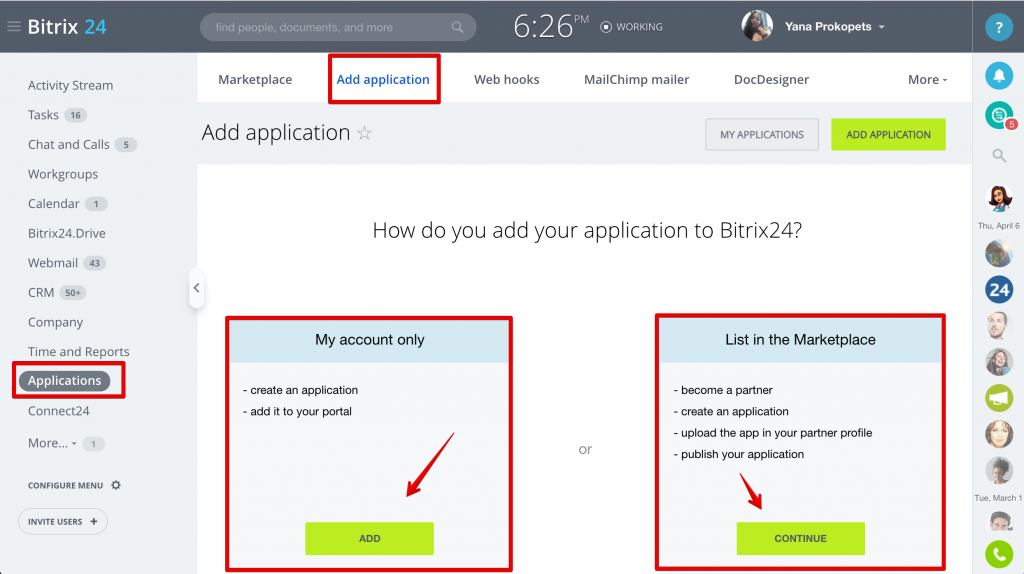The height and width of the screenshot is (574, 1024).
Task: Click the CONFIGURE MENU link
Action: pyautogui.click(x=65, y=485)
